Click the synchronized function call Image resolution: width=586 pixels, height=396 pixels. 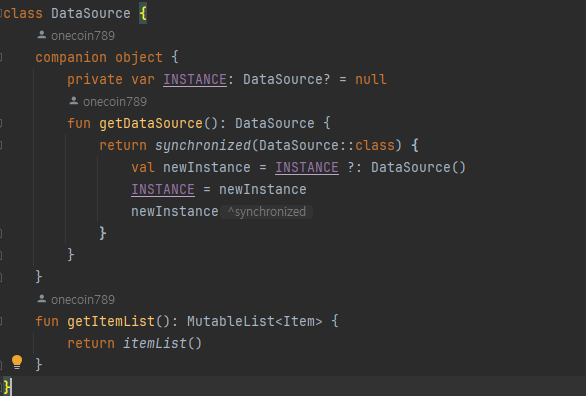click(203, 145)
